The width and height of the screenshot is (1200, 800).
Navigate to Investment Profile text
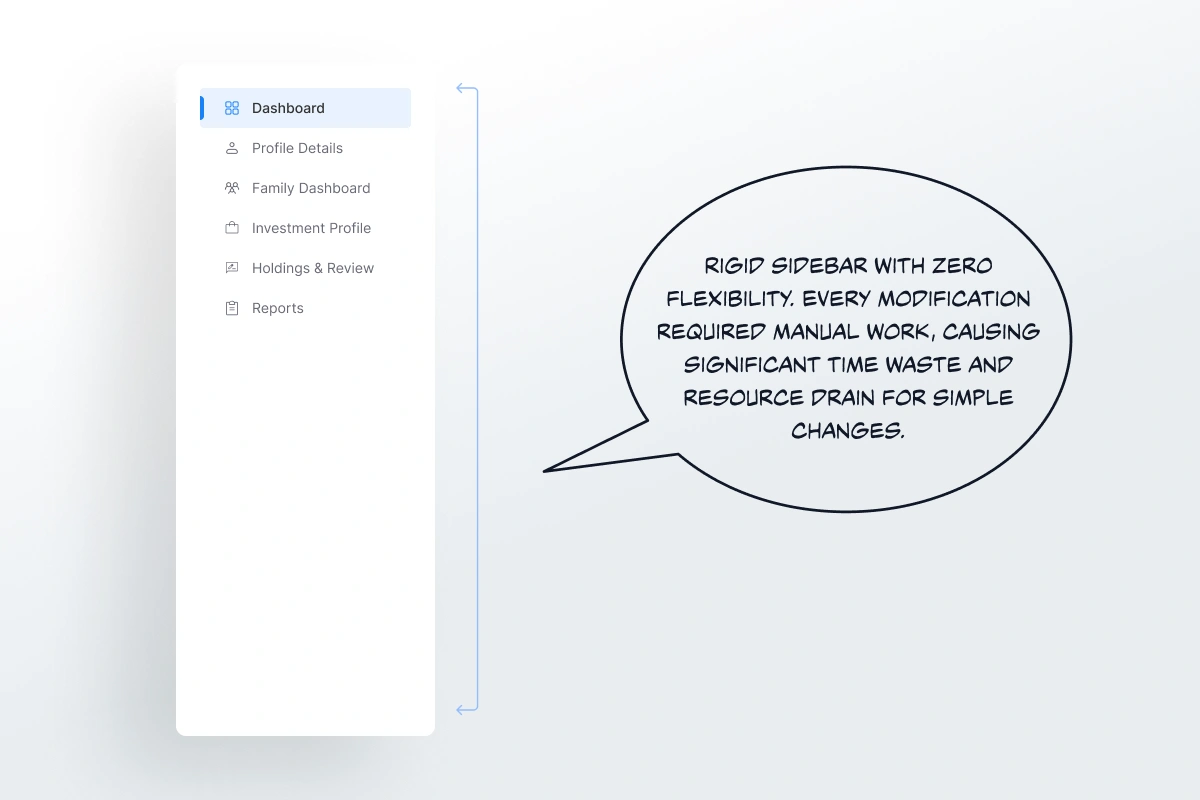(x=311, y=228)
